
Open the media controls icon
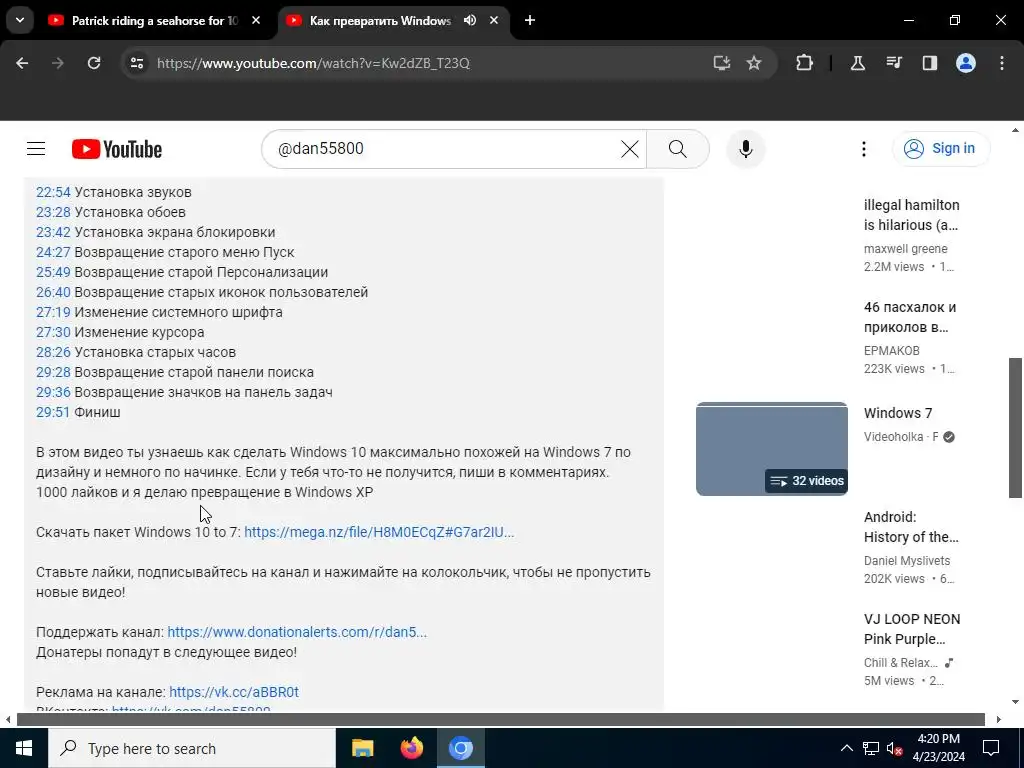point(894,63)
